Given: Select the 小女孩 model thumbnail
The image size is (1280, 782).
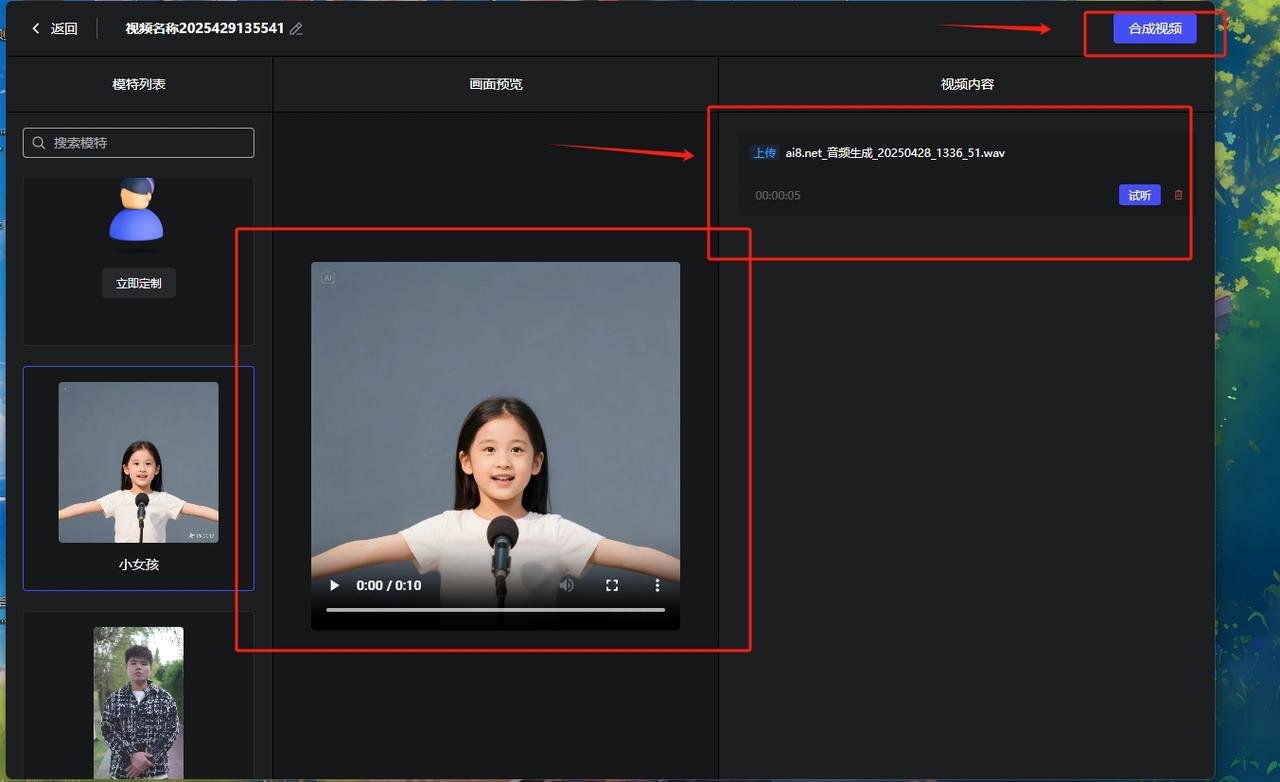Looking at the screenshot, I should 138,462.
